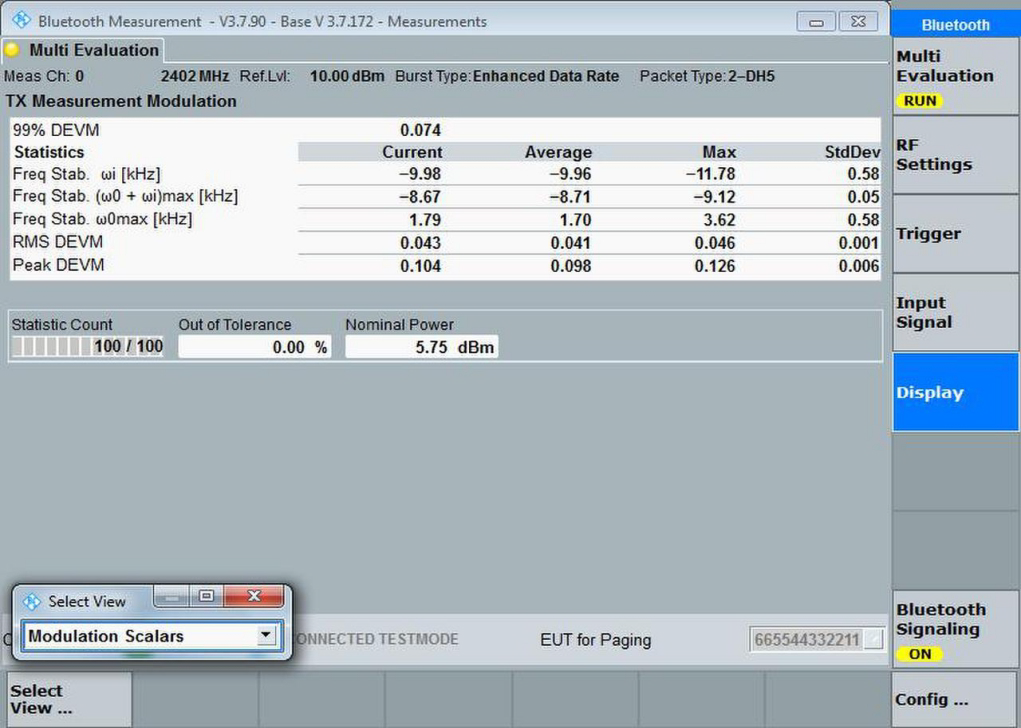Open the Config ... softkey
The width and height of the screenshot is (1021, 728).
tap(955, 699)
